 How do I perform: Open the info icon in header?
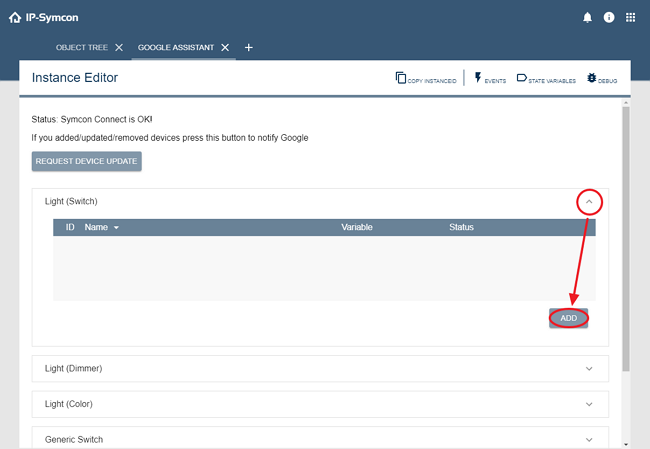(609, 17)
